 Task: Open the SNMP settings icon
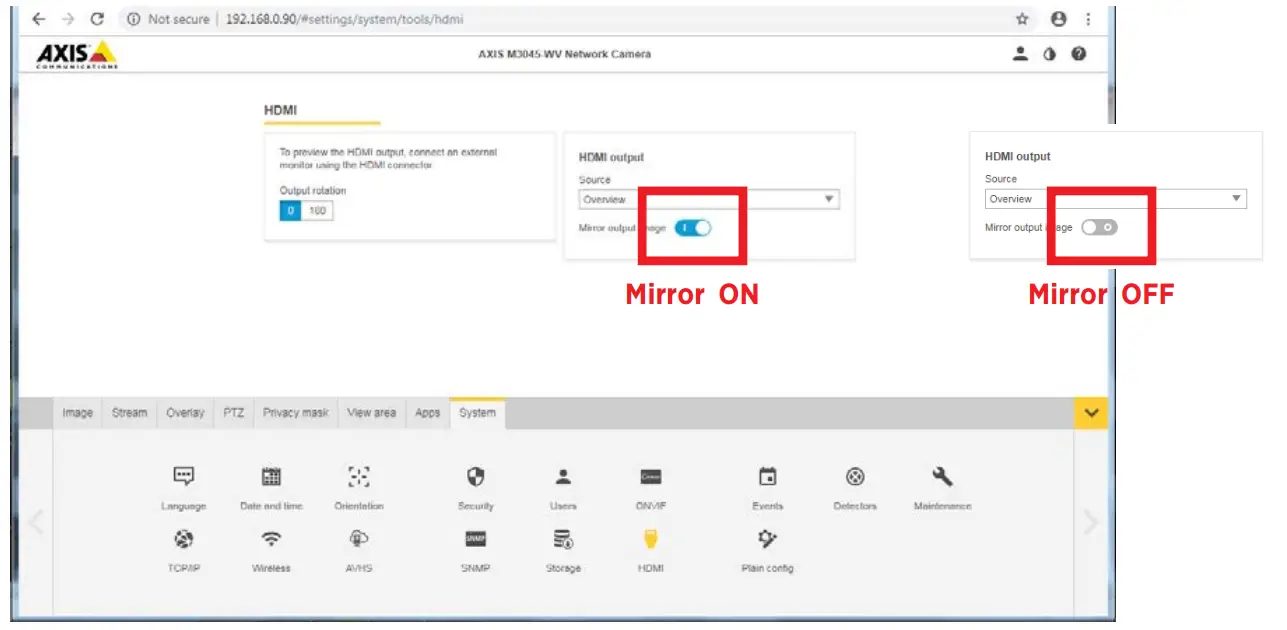click(476, 539)
